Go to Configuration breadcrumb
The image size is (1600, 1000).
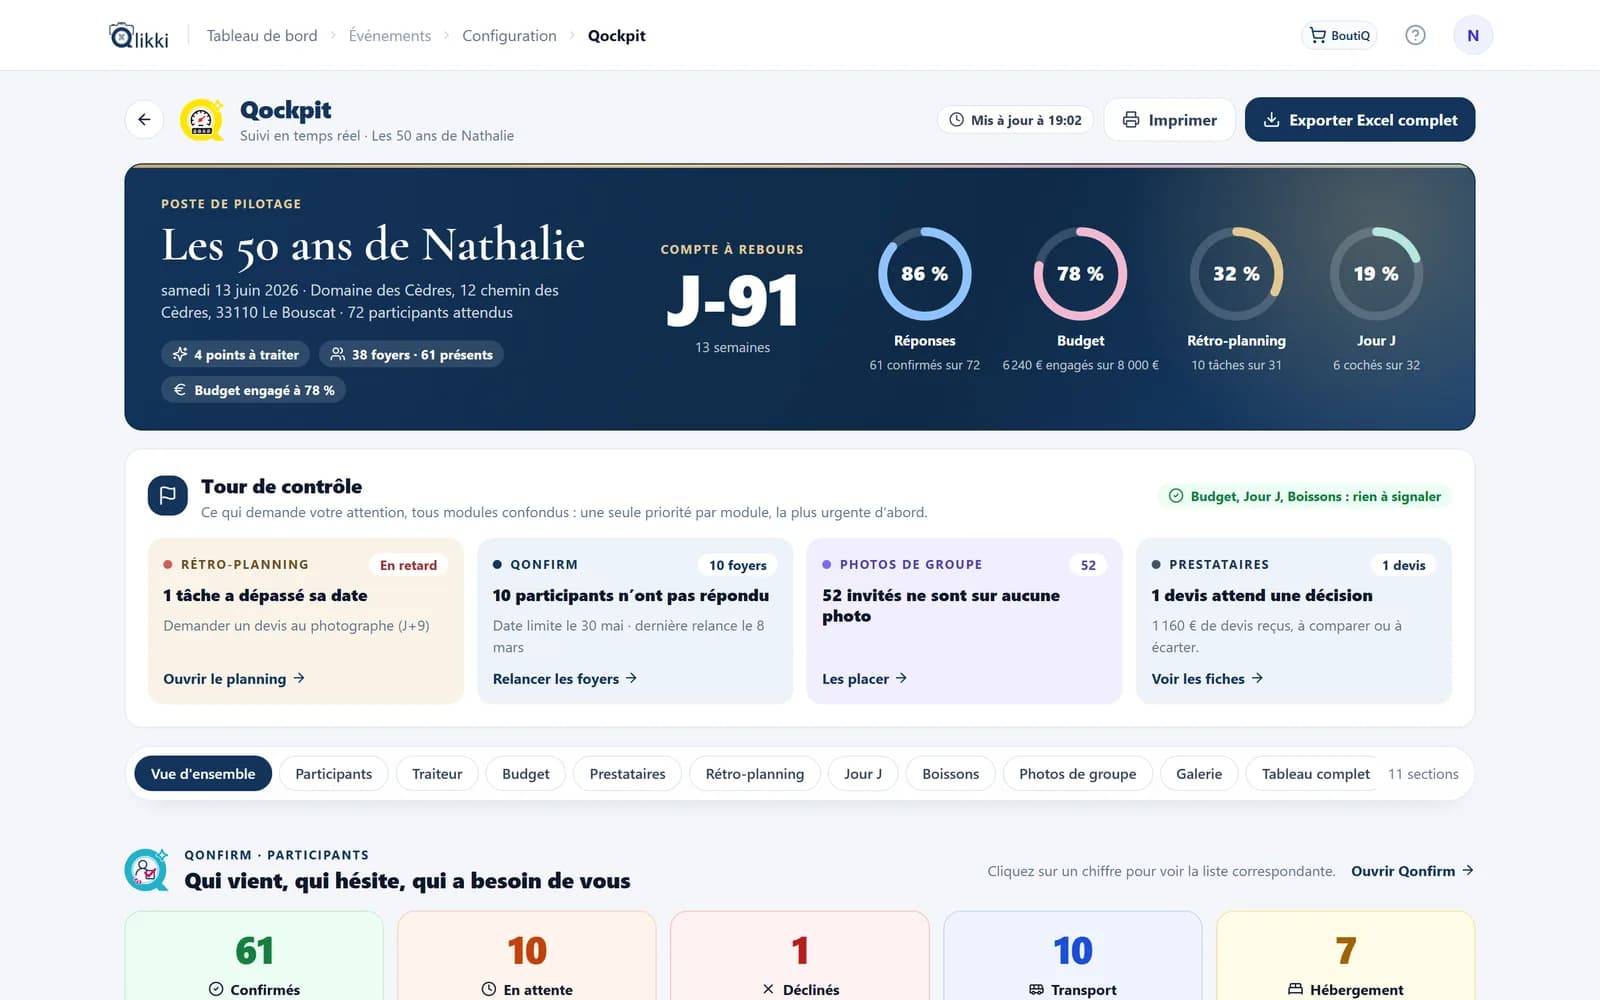(509, 36)
